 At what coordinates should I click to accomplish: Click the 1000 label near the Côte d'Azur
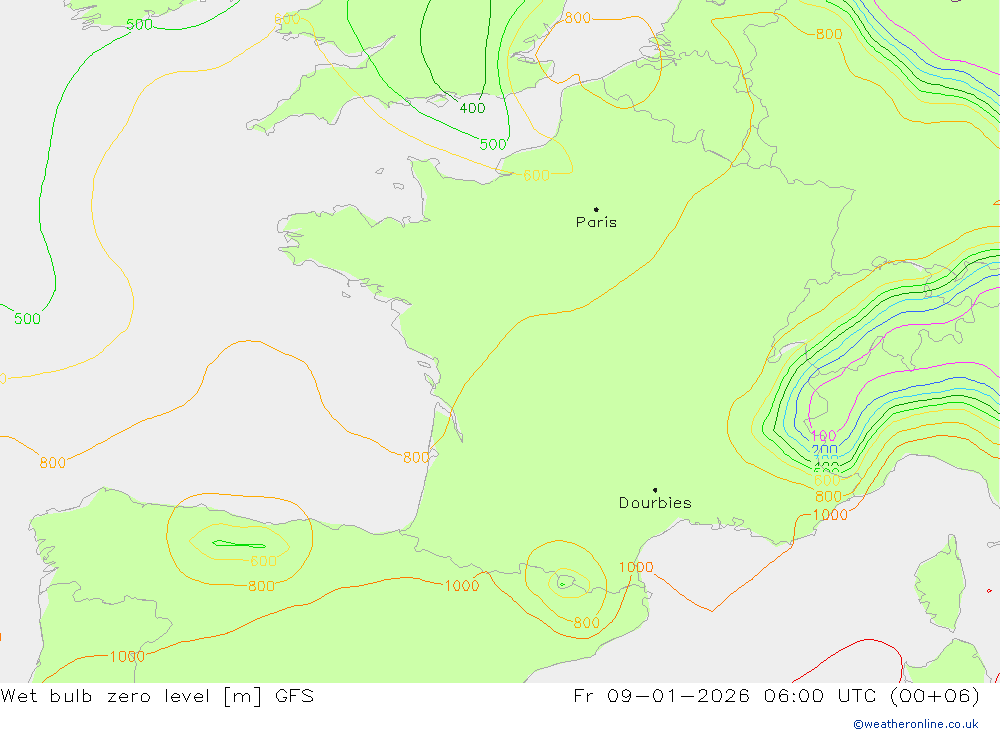pos(830,515)
